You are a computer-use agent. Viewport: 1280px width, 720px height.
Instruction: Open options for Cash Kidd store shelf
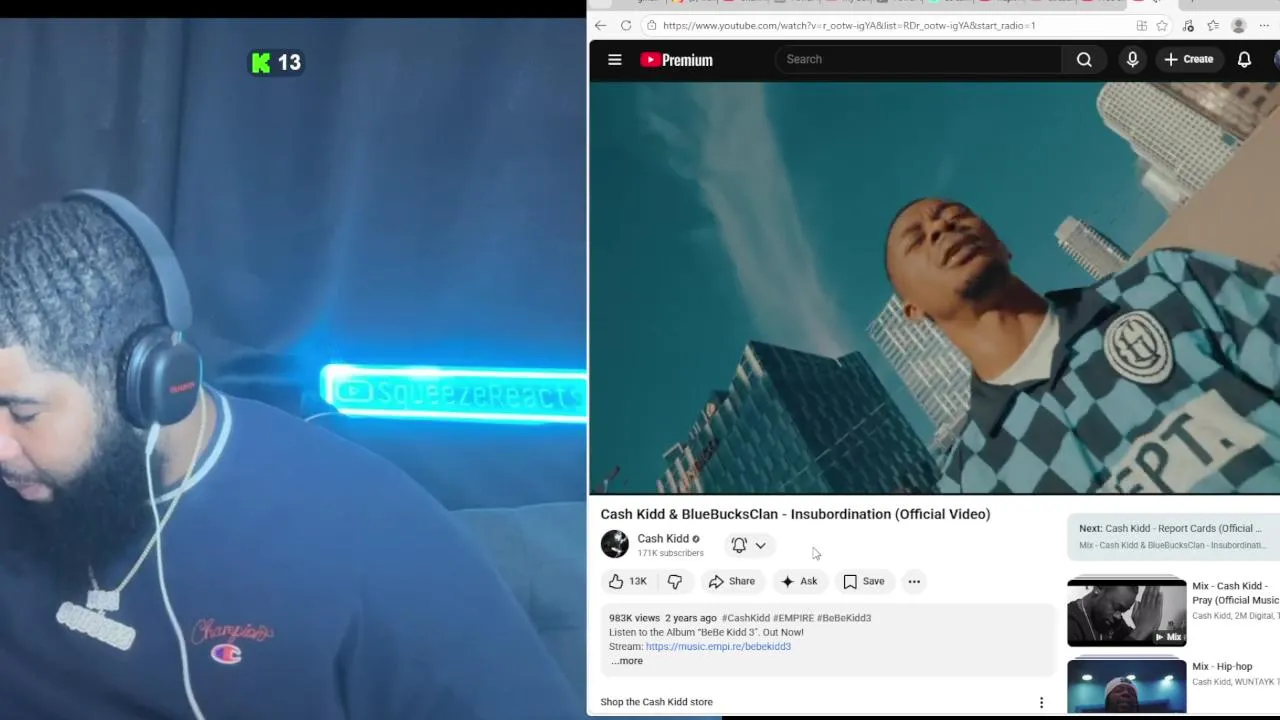(x=1041, y=702)
